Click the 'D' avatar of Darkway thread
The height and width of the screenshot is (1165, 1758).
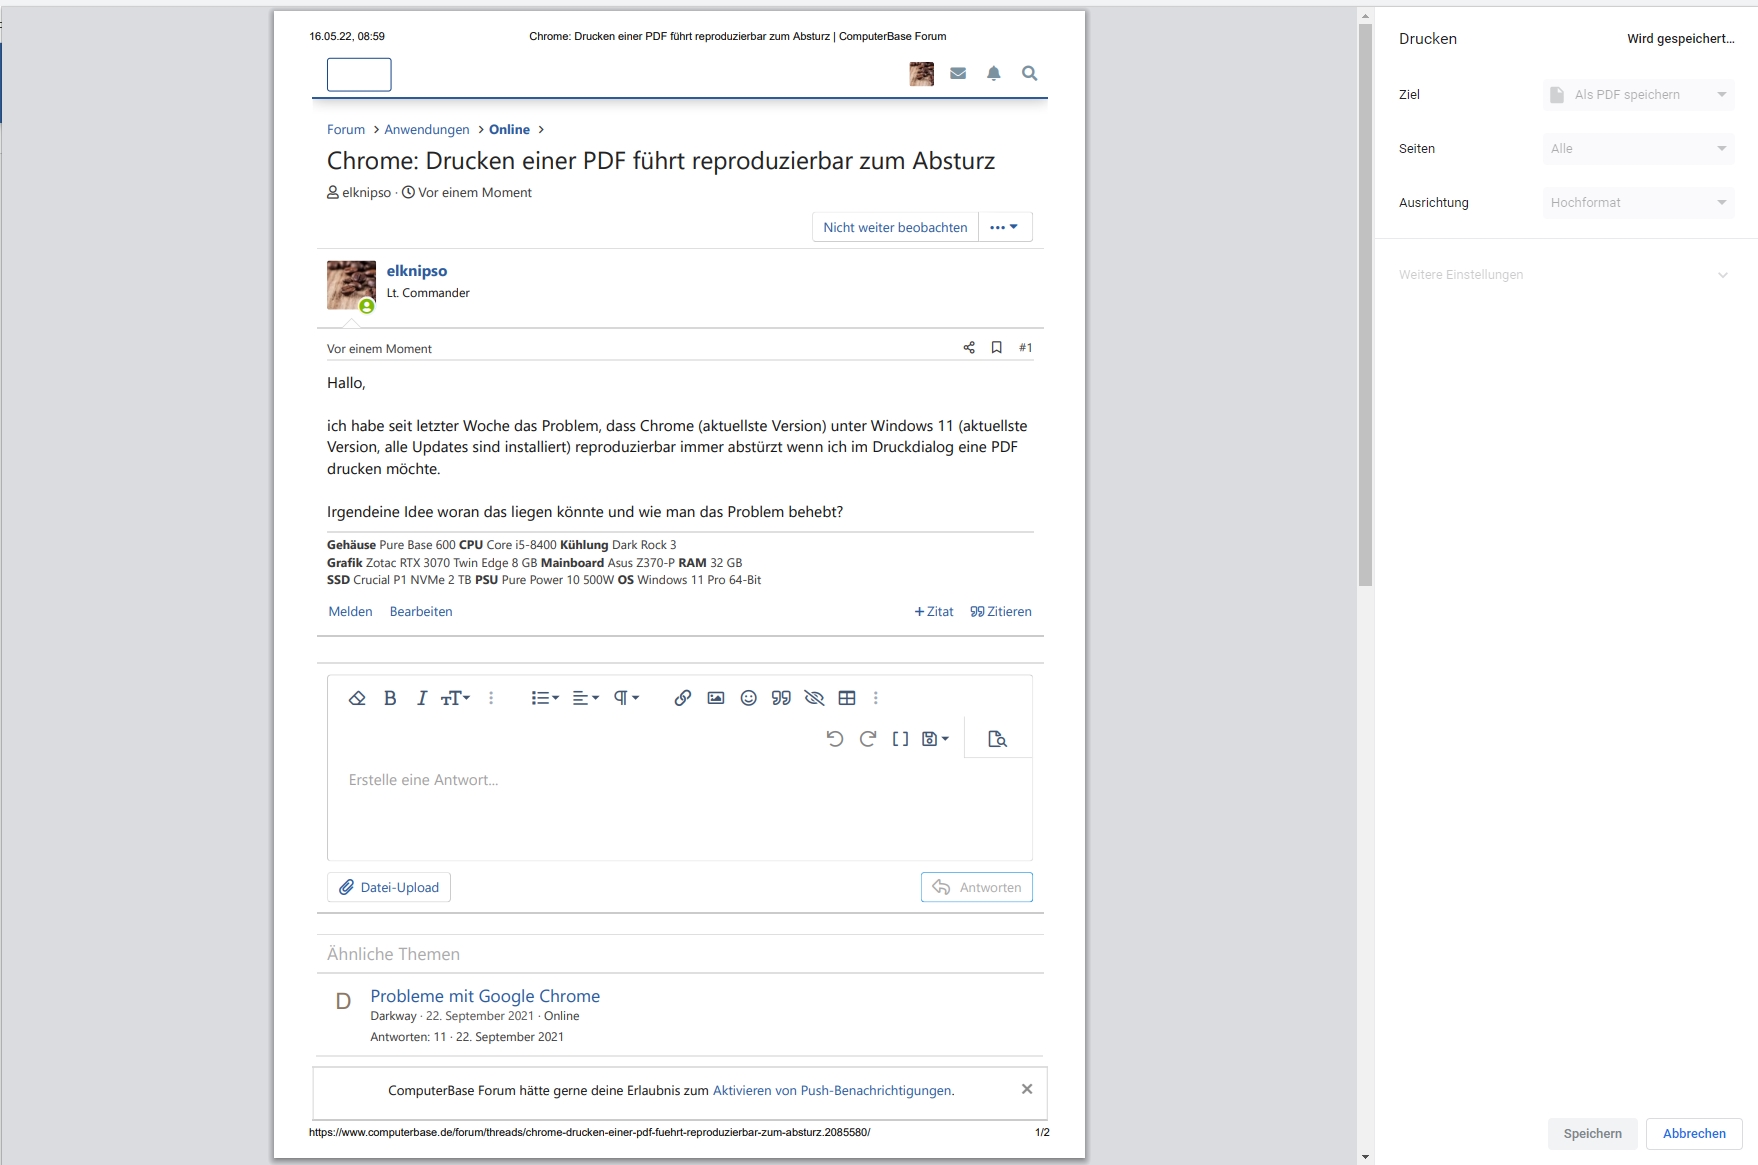click(x=343, y=1001)
